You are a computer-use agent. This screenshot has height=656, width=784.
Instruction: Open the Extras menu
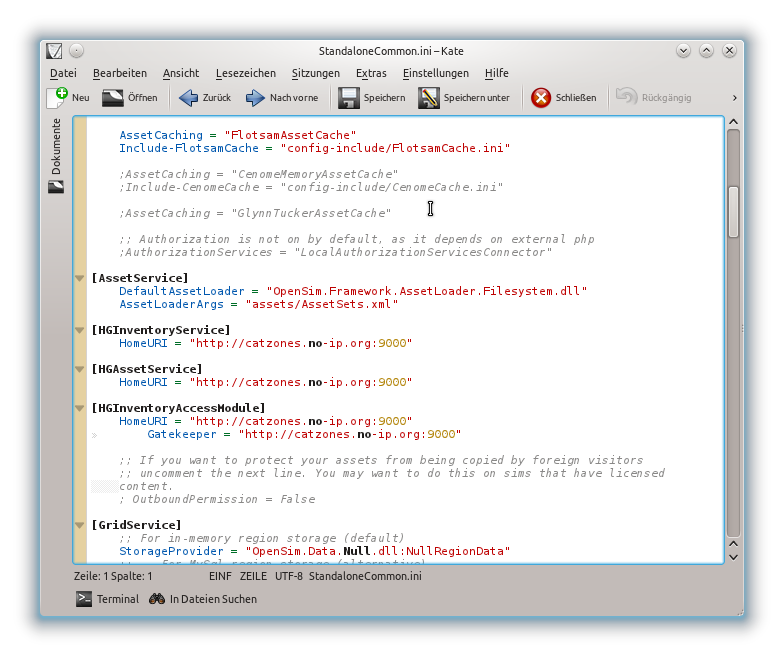pyautogui.click(x=371, y=73)
